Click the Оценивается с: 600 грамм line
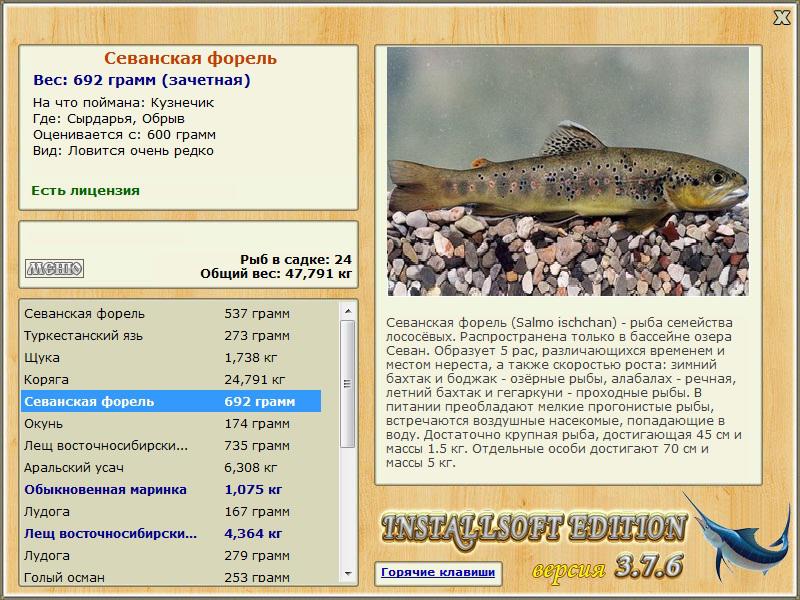The image size is (800, 600). point(124,135)
